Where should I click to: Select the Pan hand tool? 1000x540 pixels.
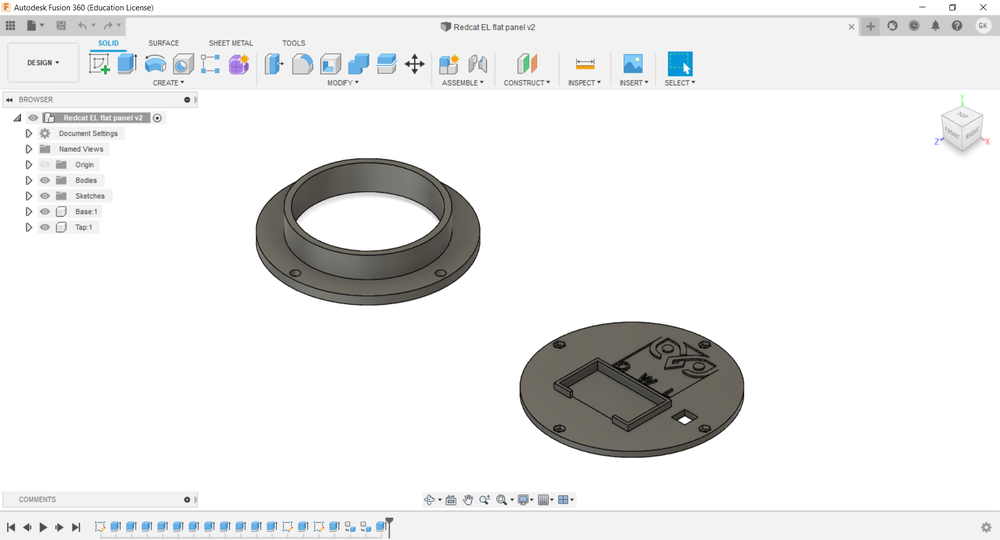[467, 500]
